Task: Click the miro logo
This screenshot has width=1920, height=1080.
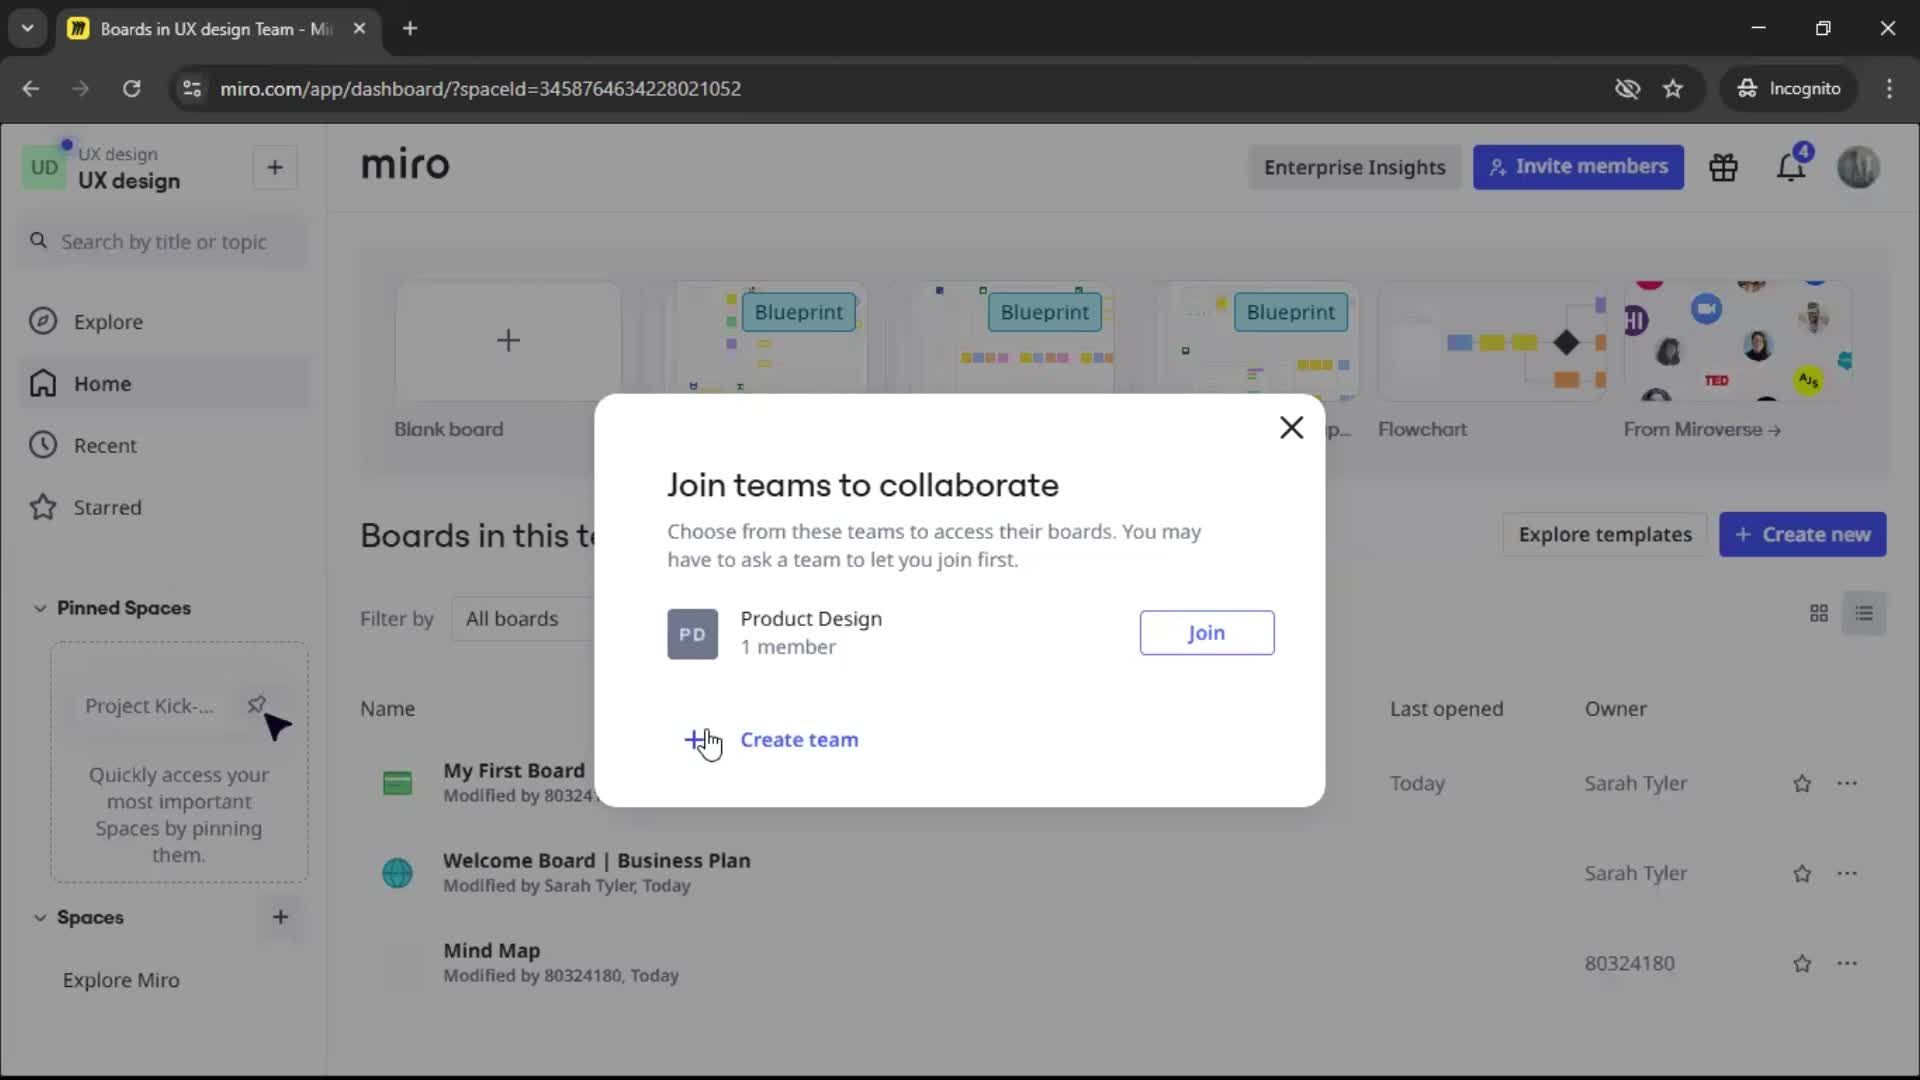Action: point(405,165)
